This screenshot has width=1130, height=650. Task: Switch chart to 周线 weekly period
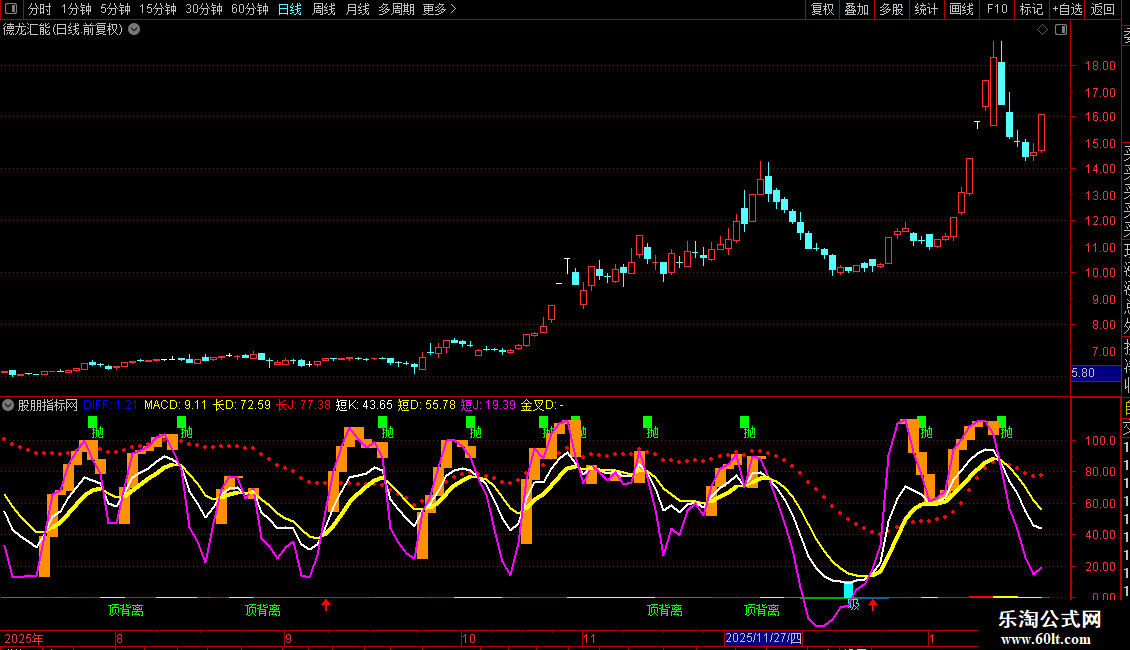click(x=324, y=9)
